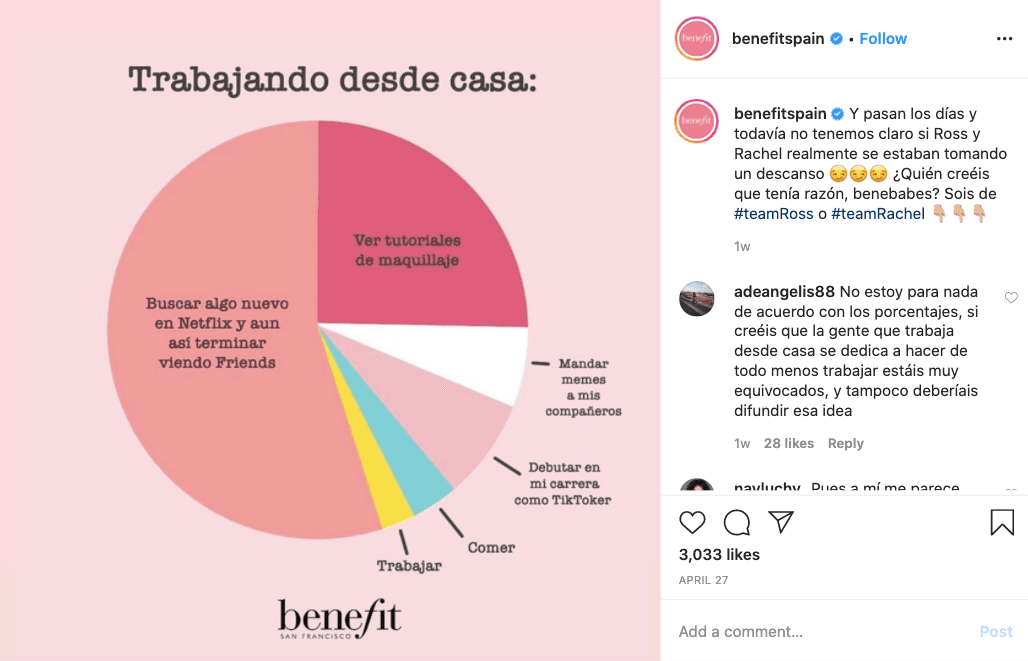The height and width of the screenshot is (661, 1028).
Task: Save post with the bookmark icon
Action: point(1002,523)
